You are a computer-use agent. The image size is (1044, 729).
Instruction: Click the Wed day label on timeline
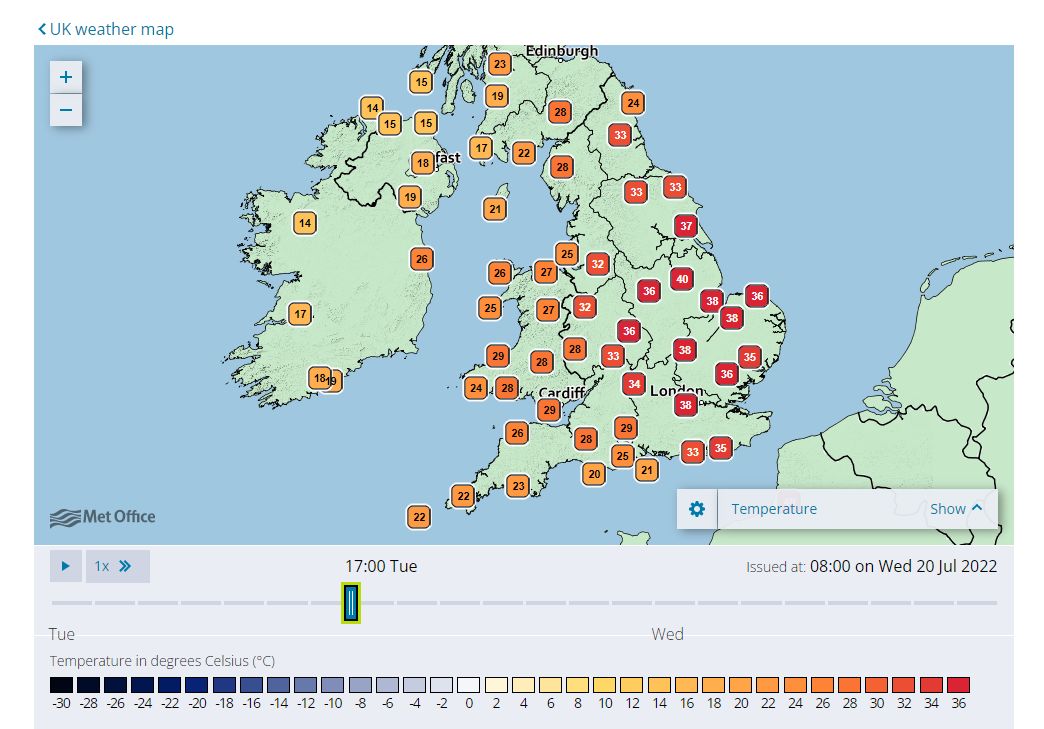(667, 634)
